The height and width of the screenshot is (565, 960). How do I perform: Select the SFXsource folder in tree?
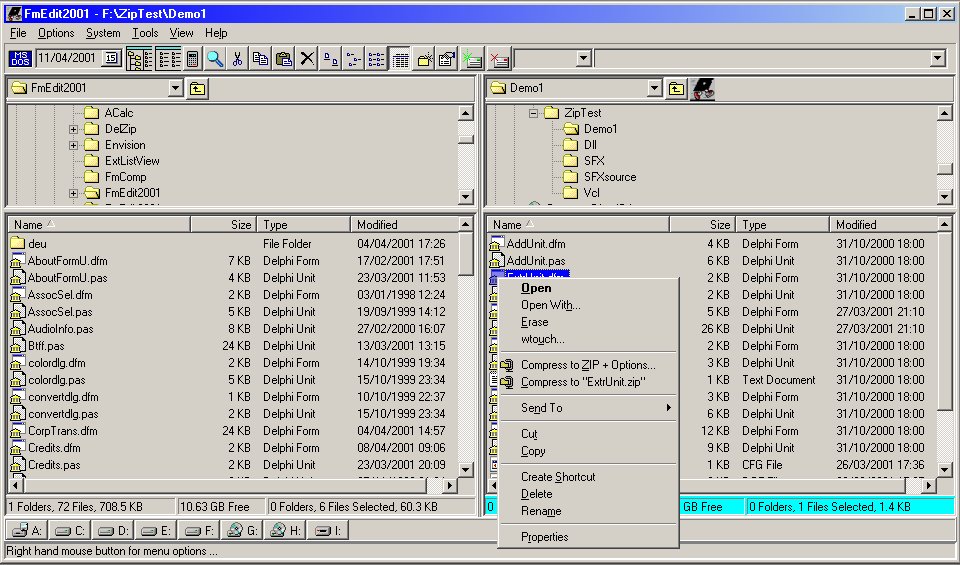609,177
